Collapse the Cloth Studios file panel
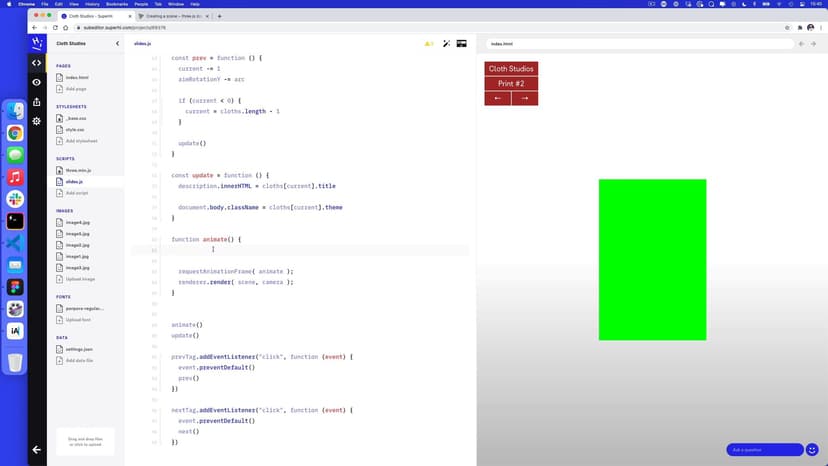The height and width of the screenshot is (466, 828). coord(117,44)
